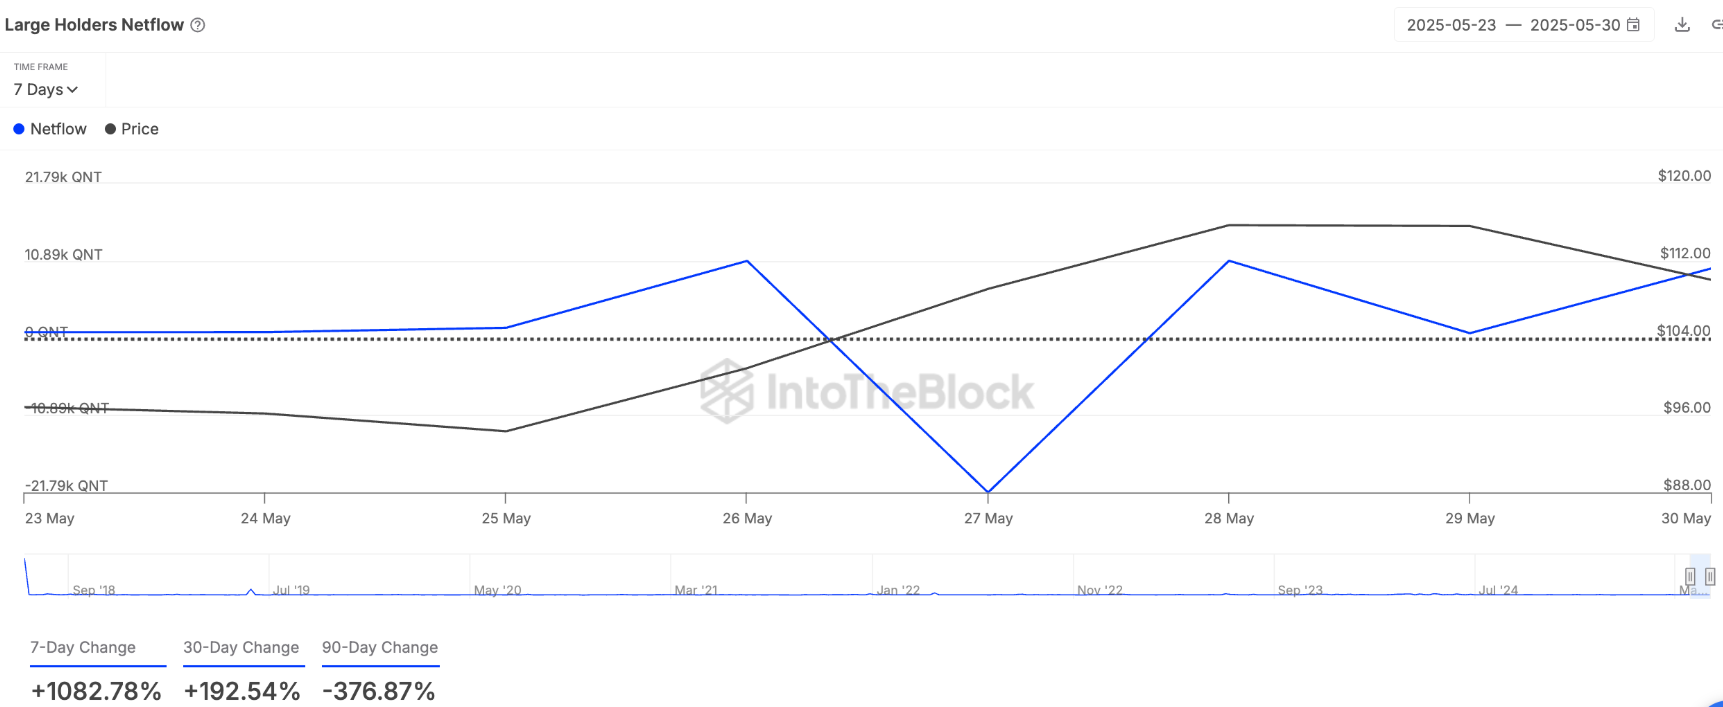
Task: Click Sep '18 in the navigator timeline
Action: (x=94, y=590)
